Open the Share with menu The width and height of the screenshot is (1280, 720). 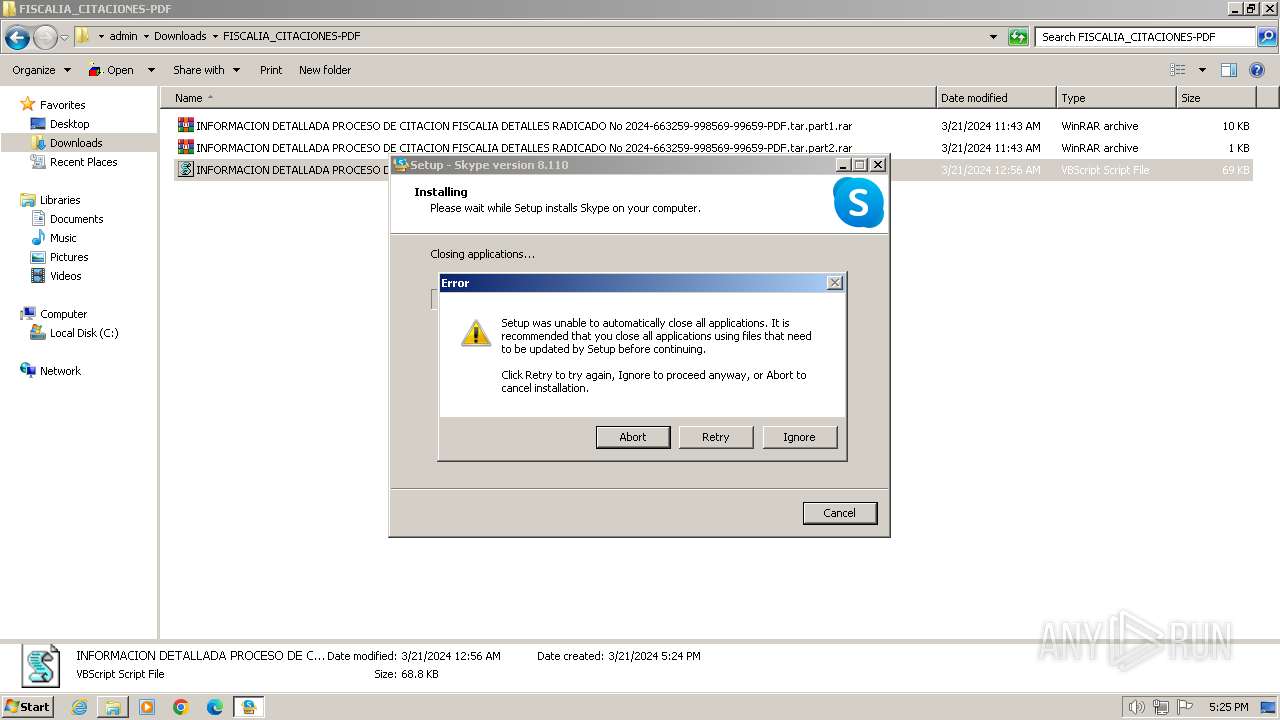206,70
